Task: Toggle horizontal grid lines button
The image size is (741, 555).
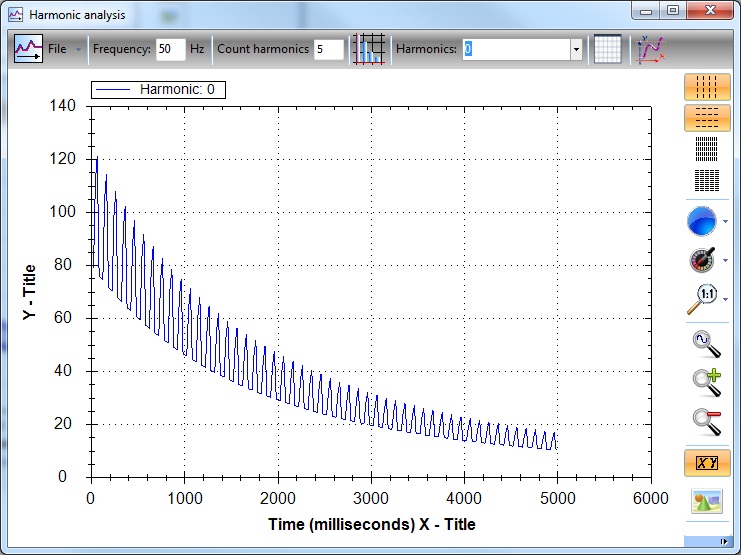Action: 707,118
